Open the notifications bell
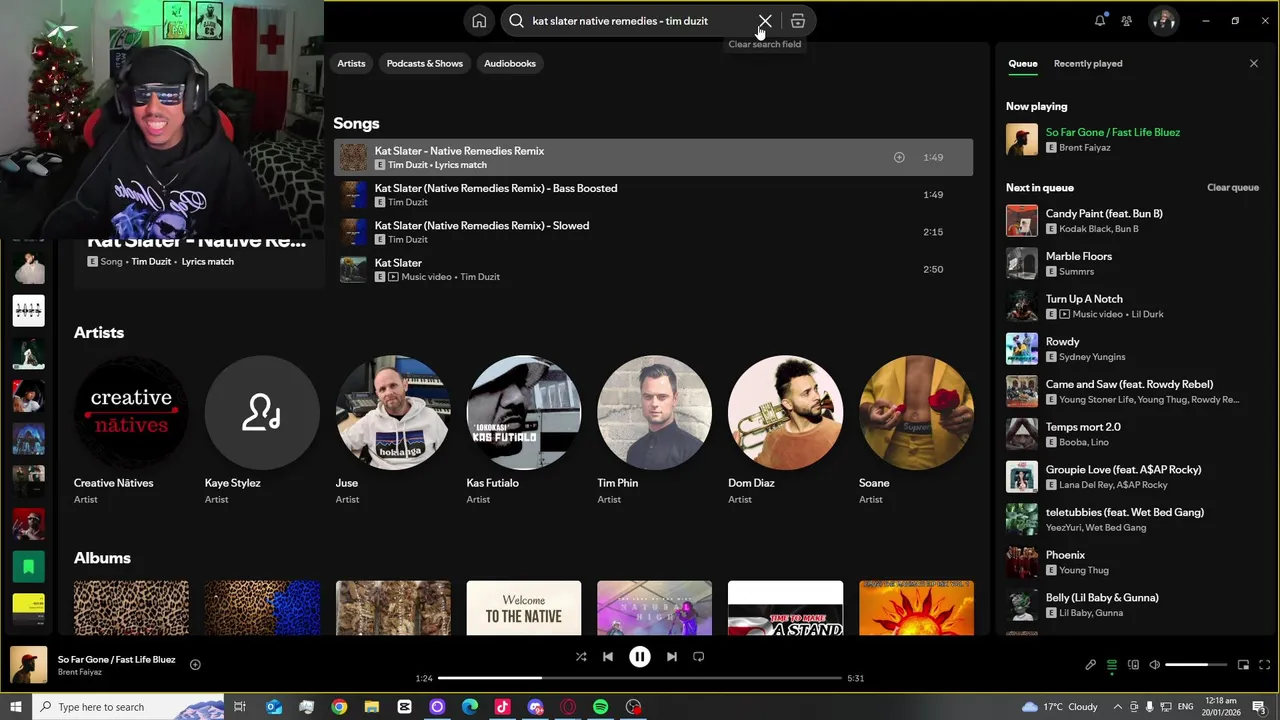The image size is (1280, 720). (x=1100, y=21)
